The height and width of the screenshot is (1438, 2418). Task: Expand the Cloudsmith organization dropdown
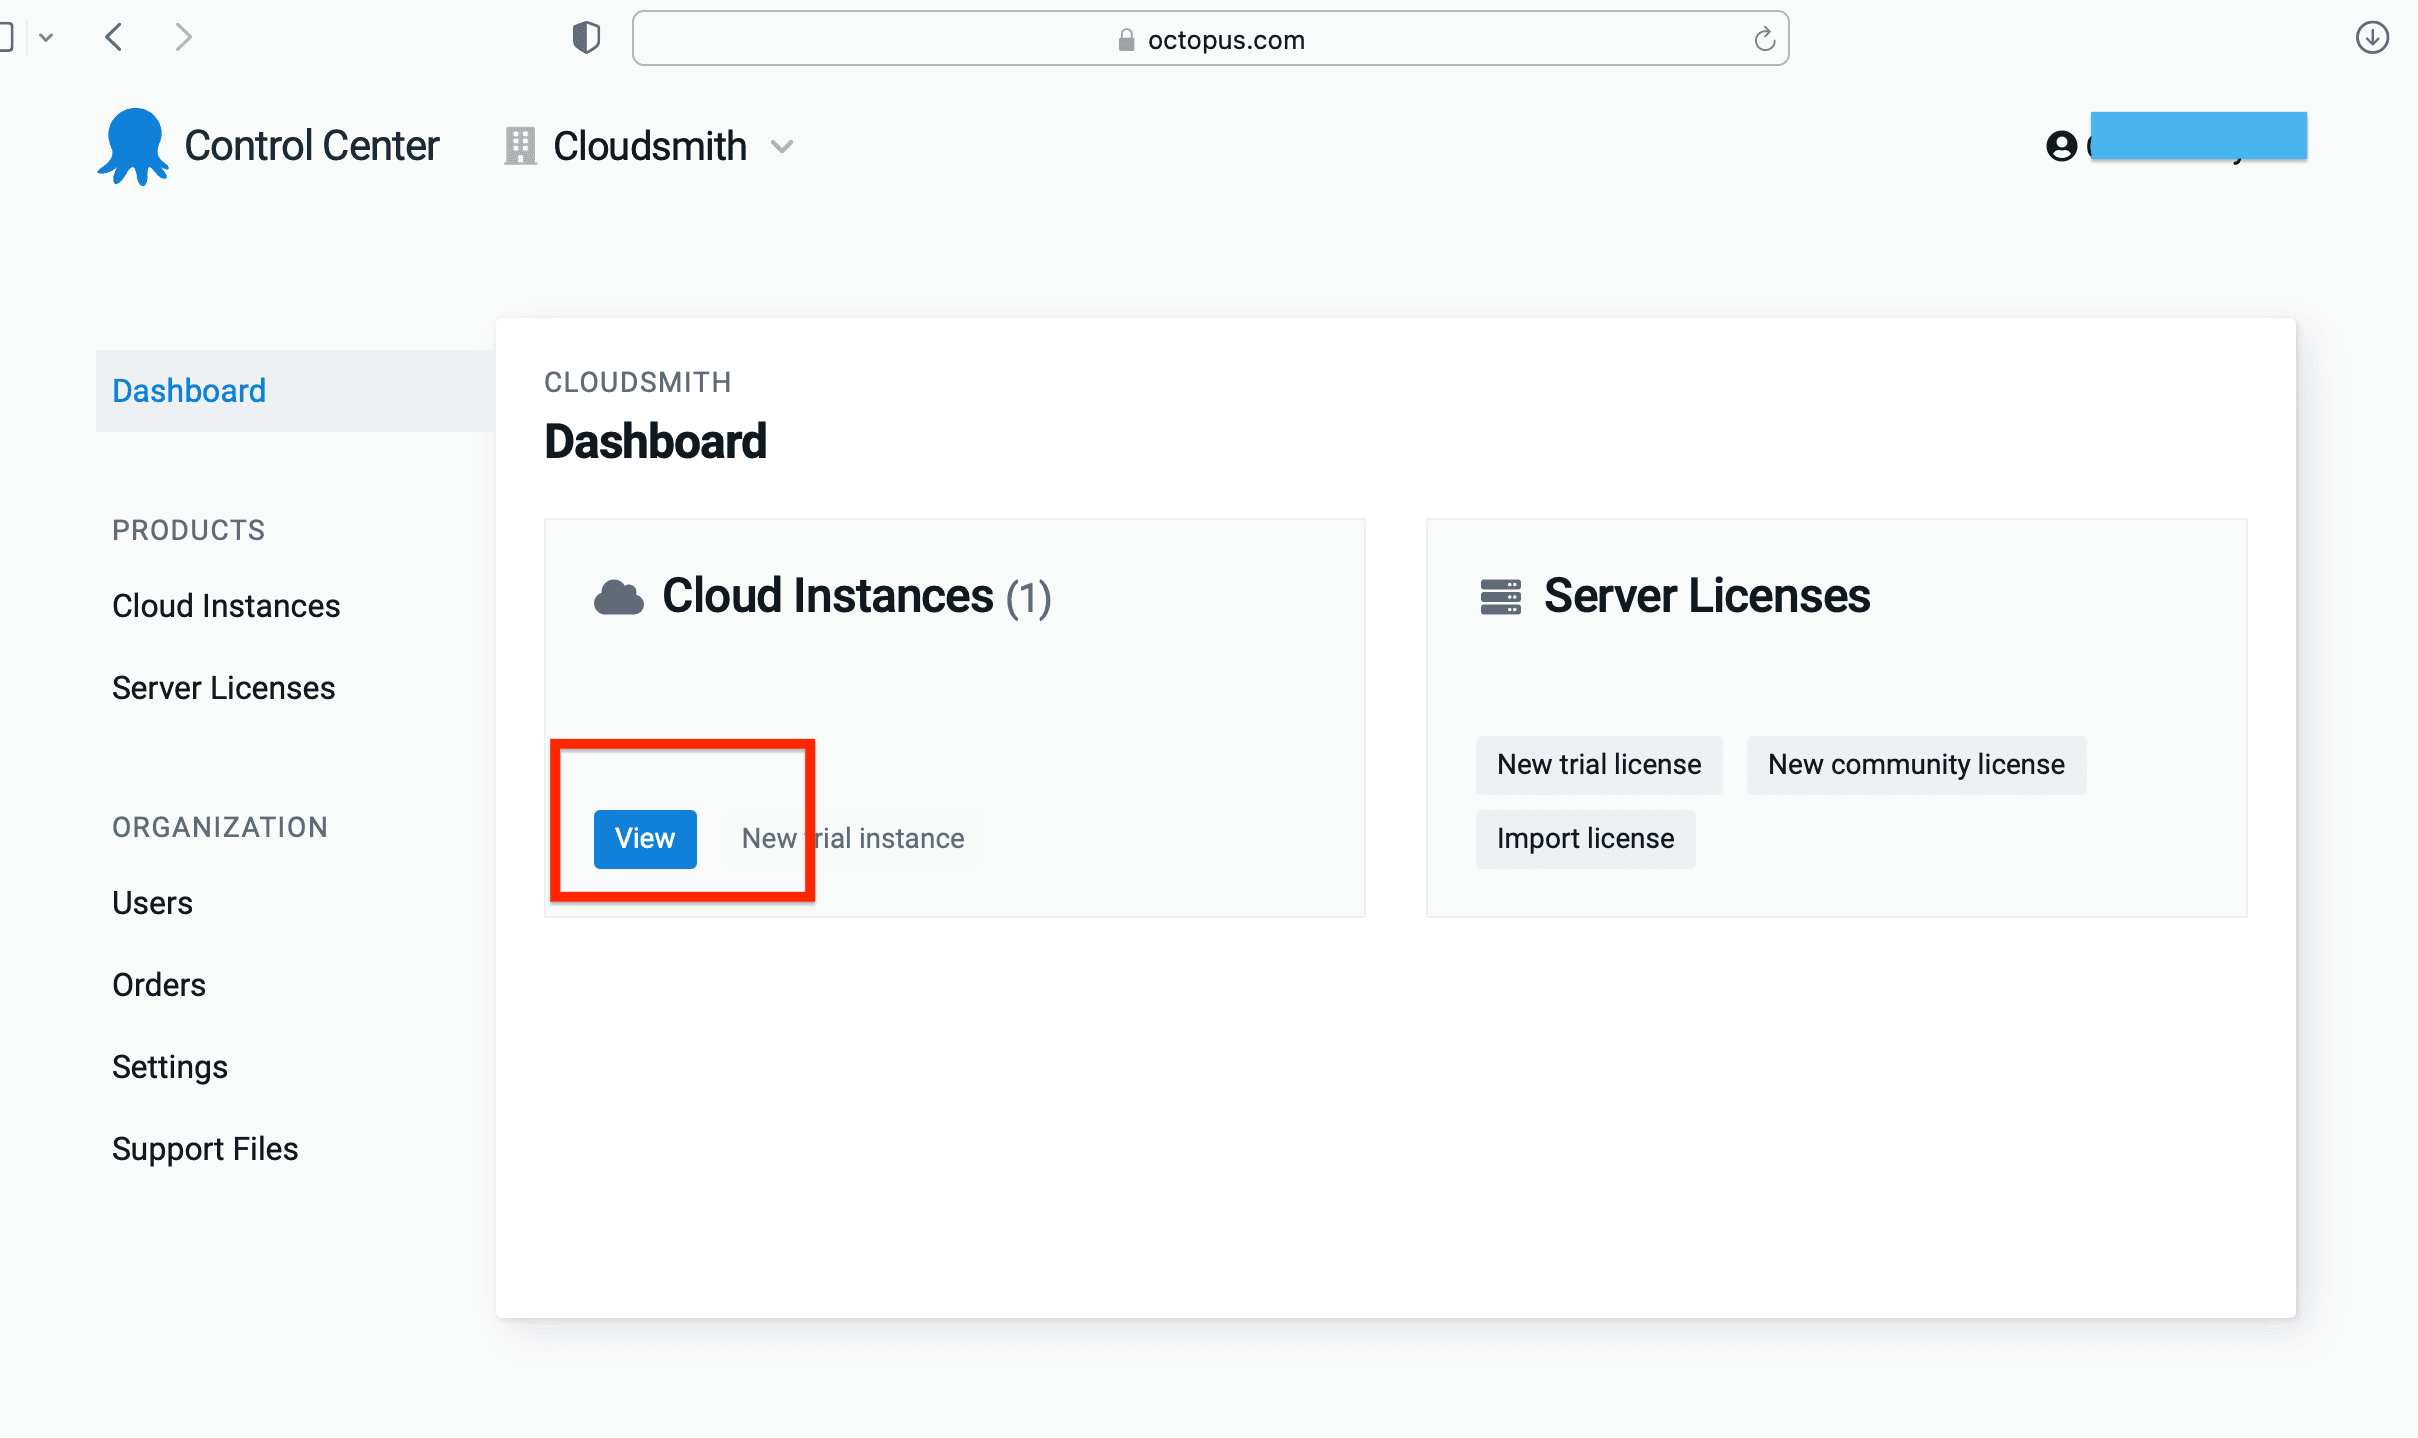click(782, 147)
